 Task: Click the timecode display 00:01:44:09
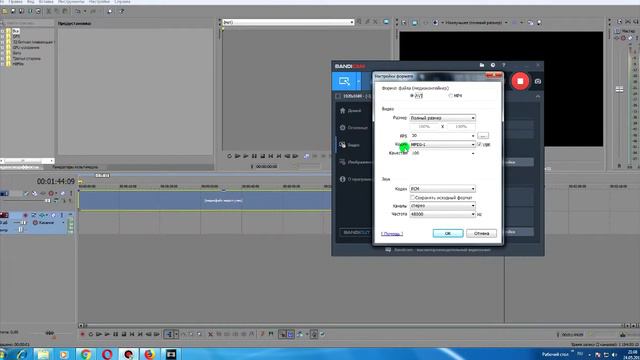(x=56, y=181)
